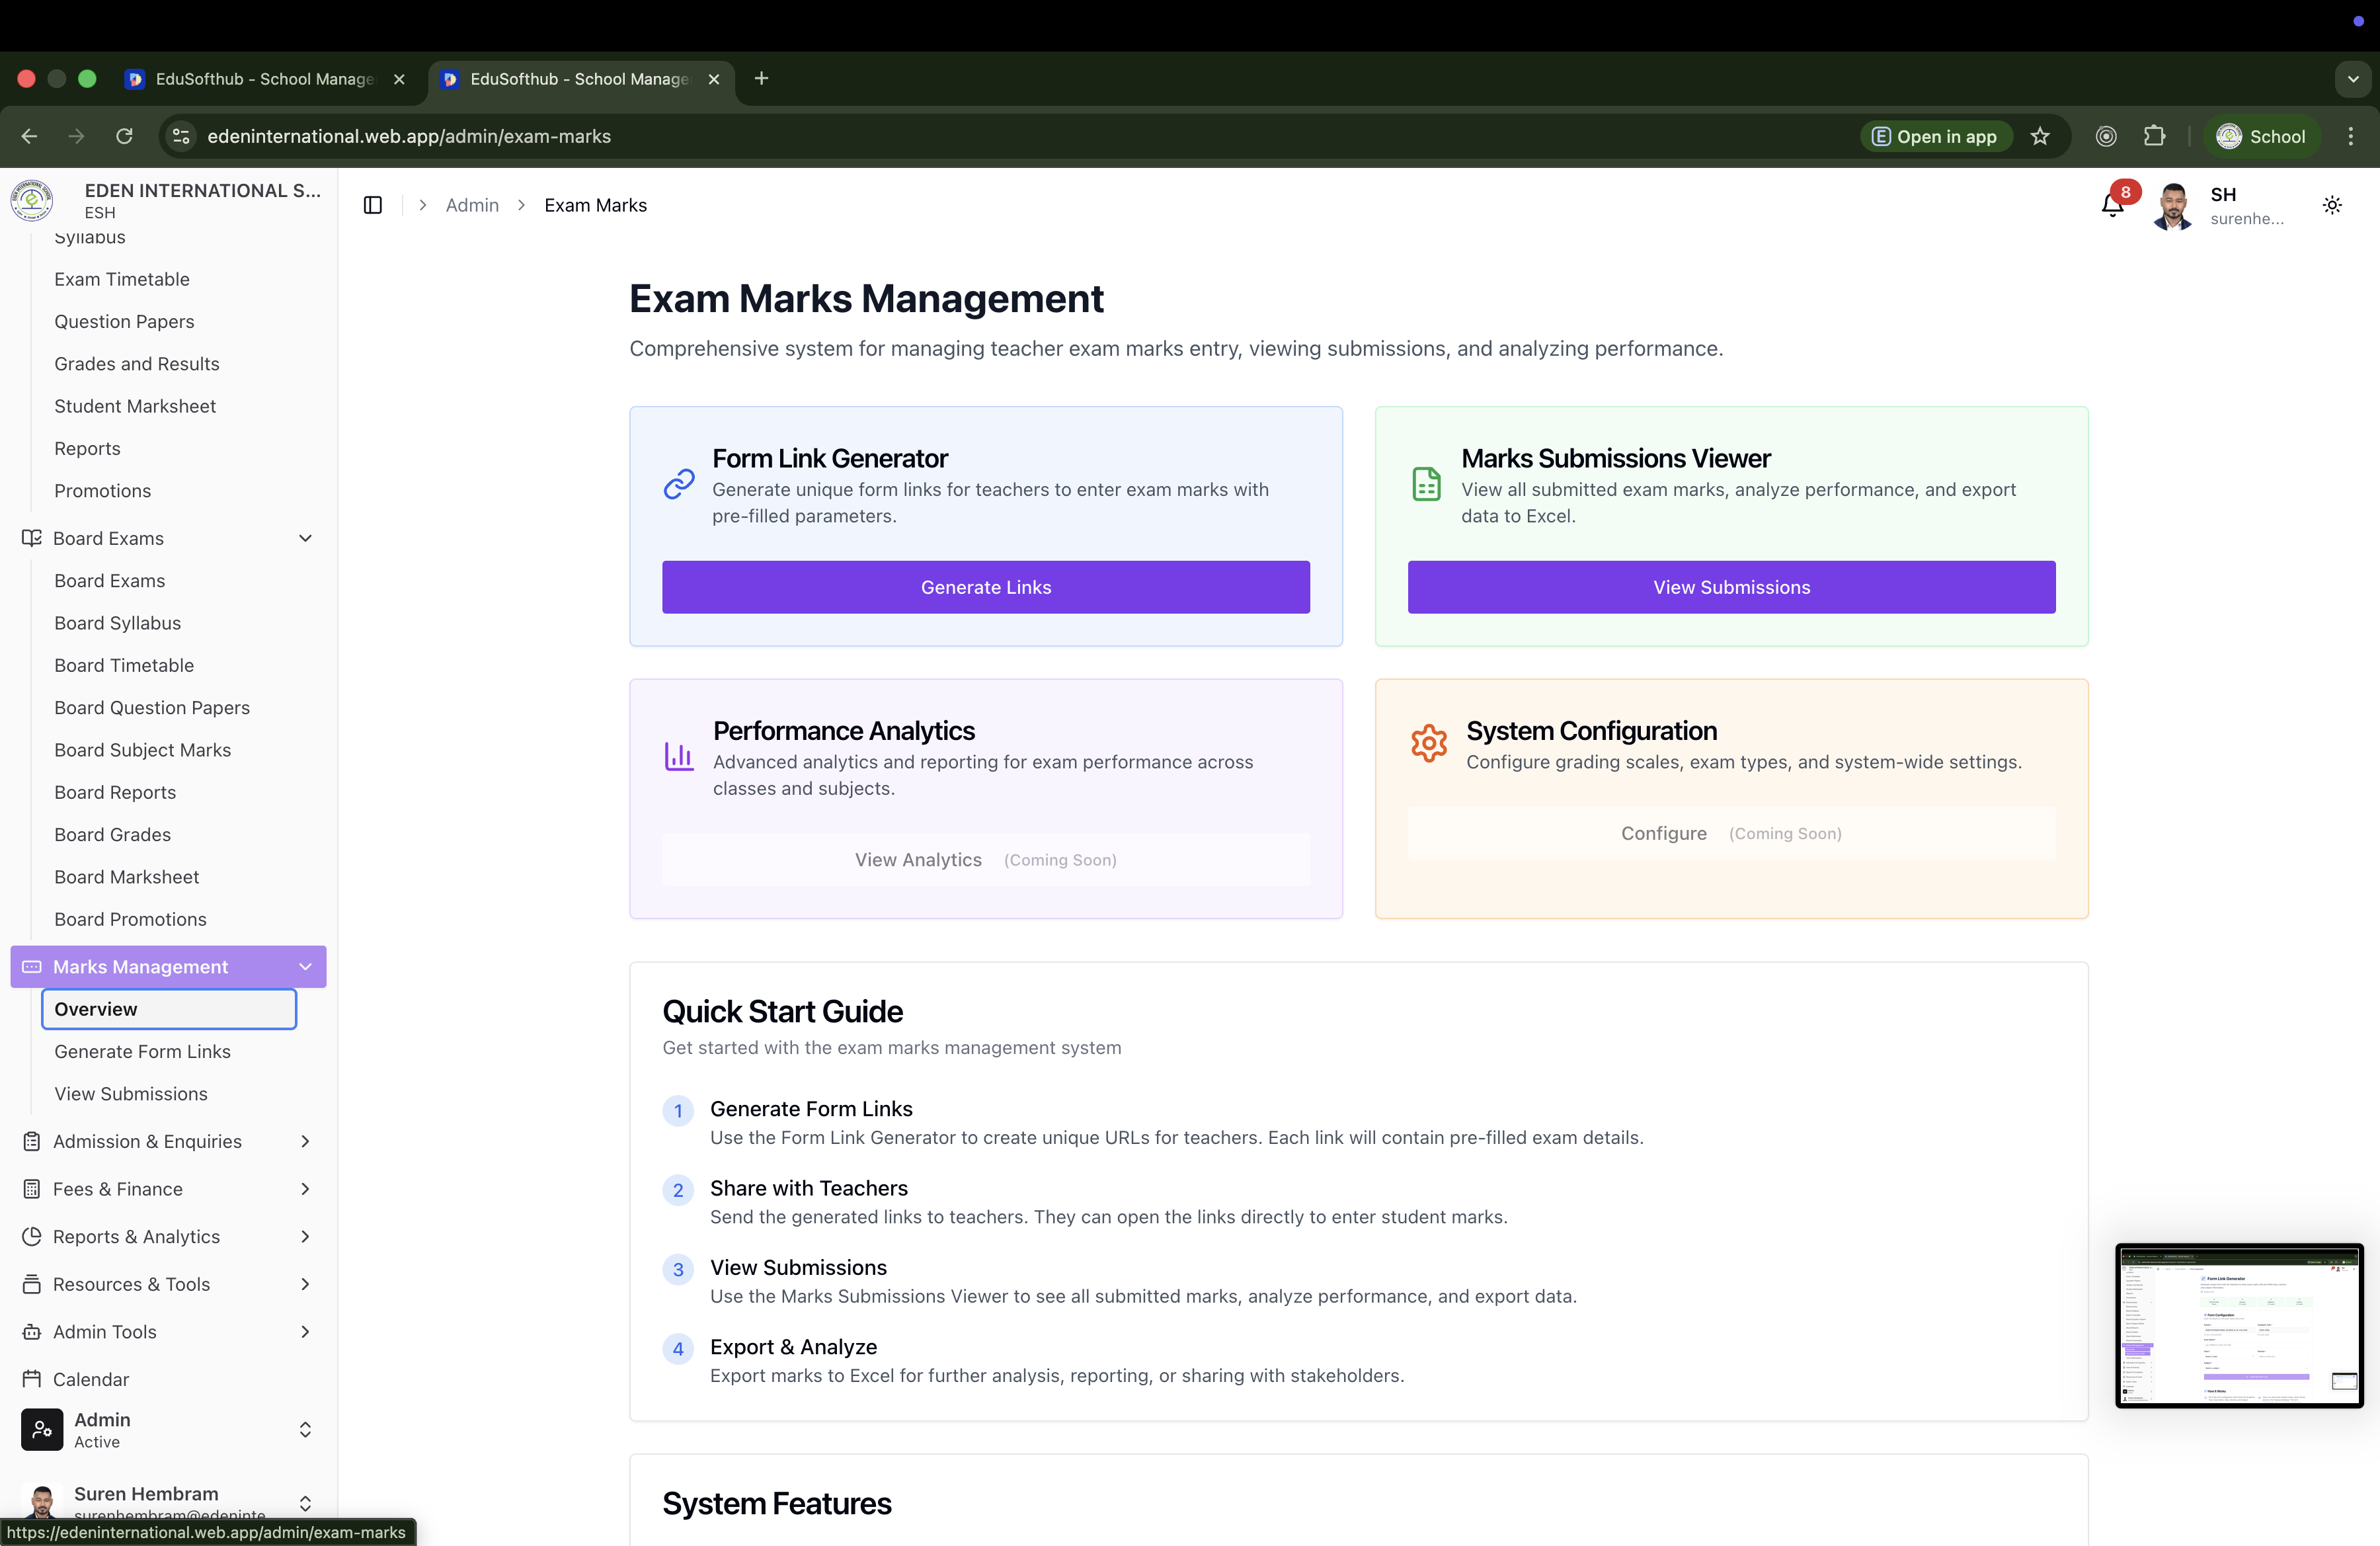Switch to the first EduSofthub tab

coord(264,79)
